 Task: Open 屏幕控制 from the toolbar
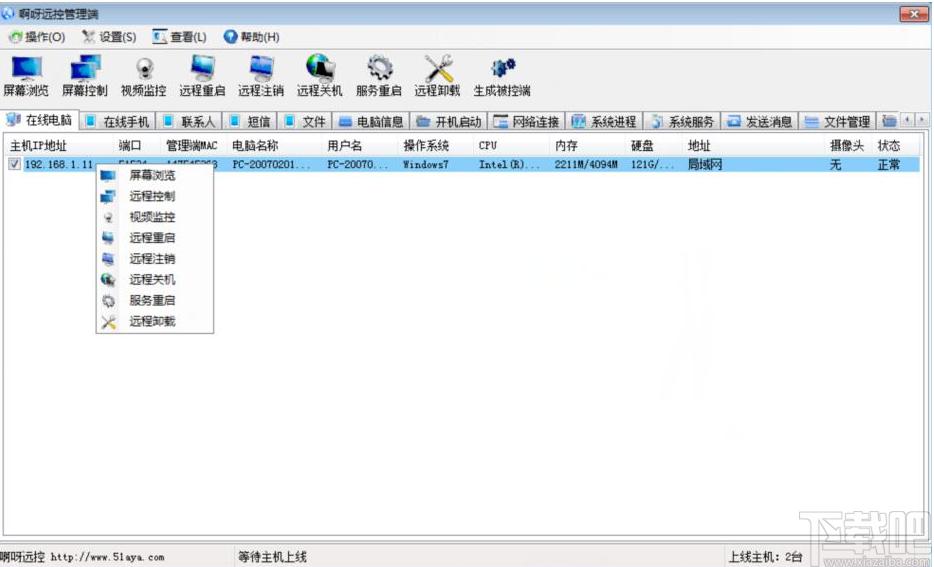pos(85,76)
